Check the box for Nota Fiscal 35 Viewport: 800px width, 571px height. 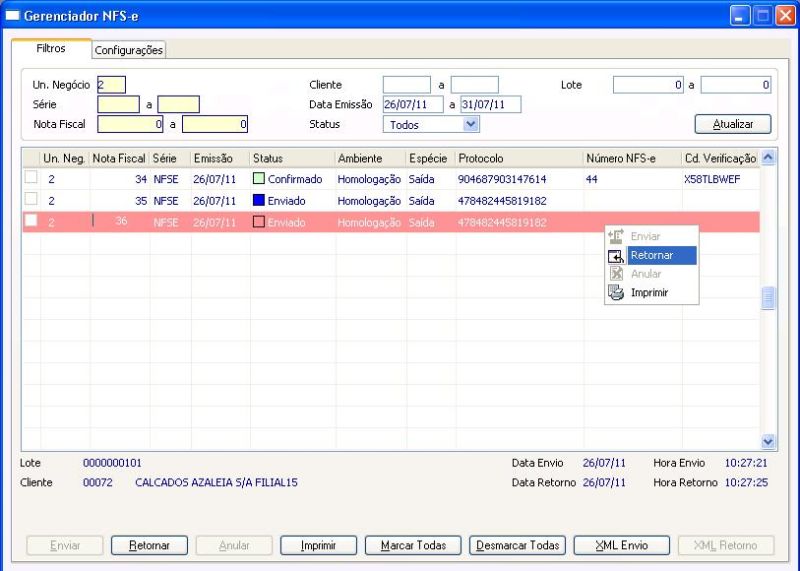point(31,198)
